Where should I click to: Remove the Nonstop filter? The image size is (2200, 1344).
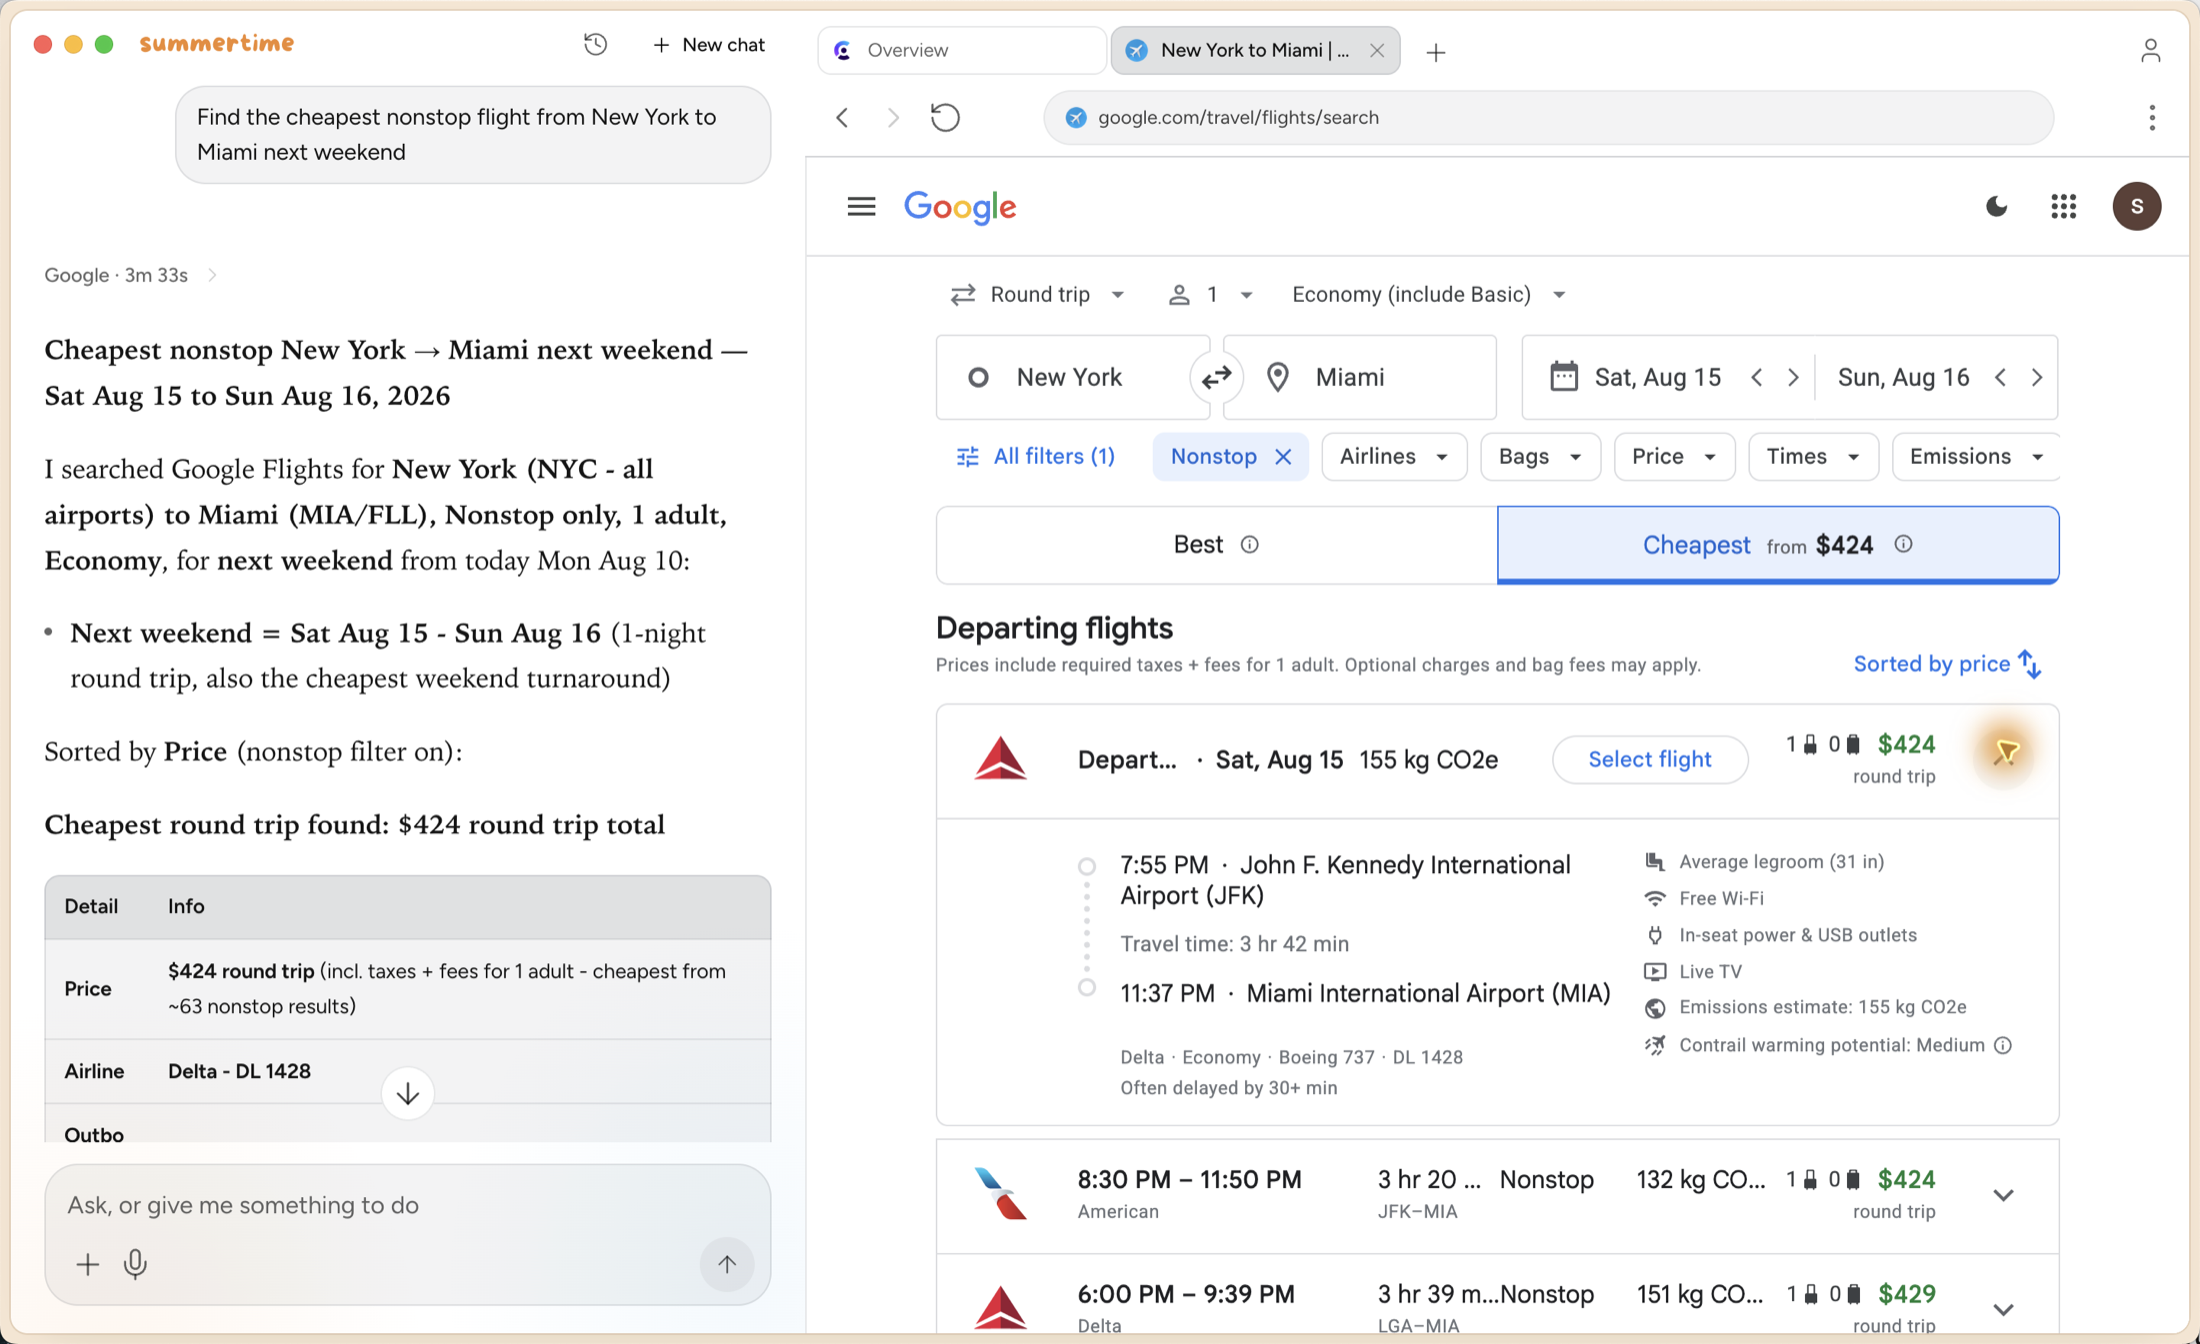coord(1284,457)
